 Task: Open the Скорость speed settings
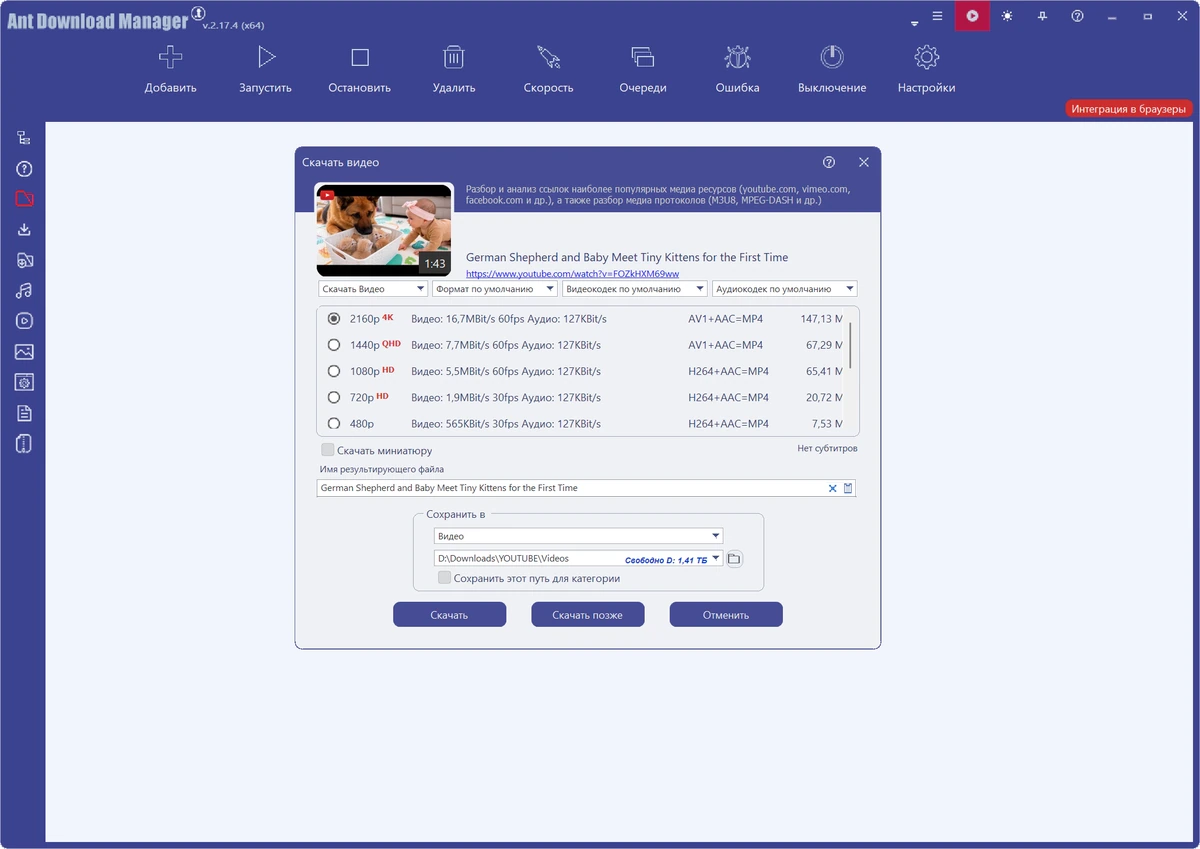point(548,57)
